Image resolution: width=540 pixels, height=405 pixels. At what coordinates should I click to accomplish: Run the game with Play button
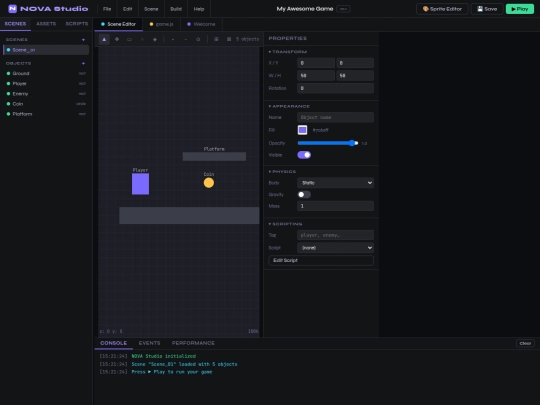(520, 9)
